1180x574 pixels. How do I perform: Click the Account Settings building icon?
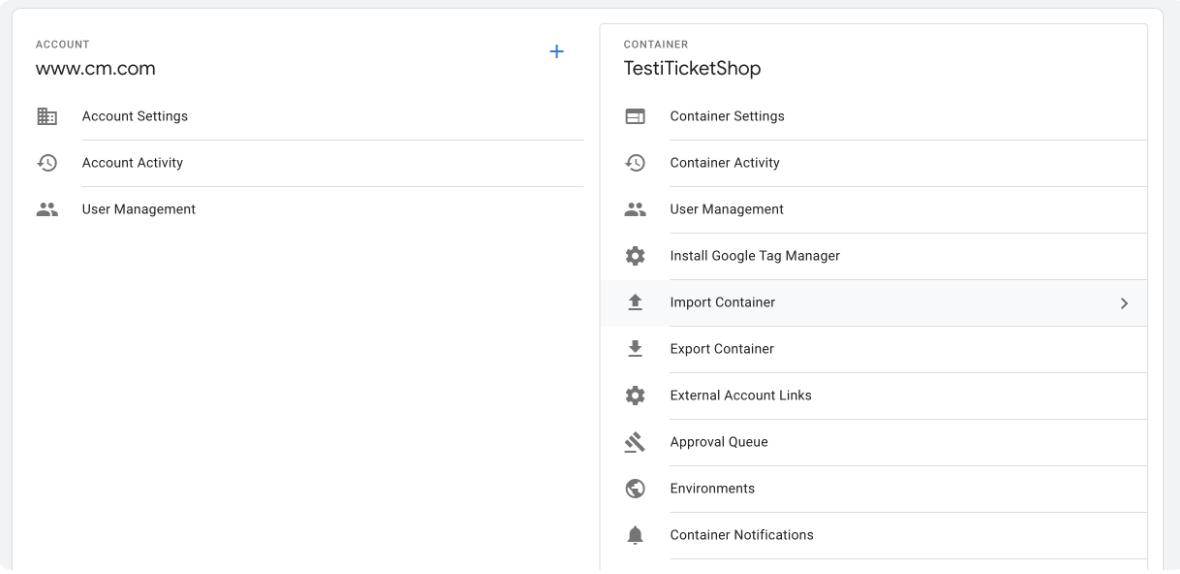pos(46,117)
